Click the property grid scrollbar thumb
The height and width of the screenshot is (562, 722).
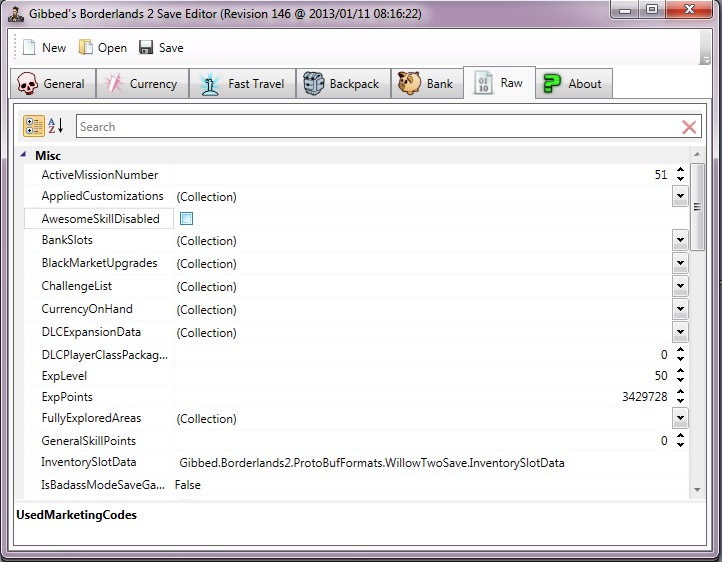coord(697,207)
